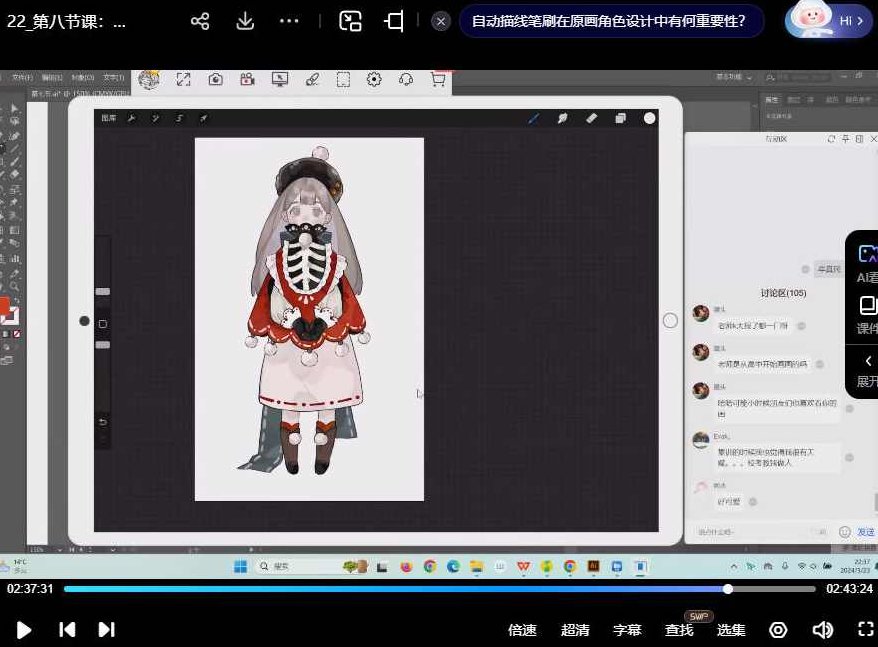
Task: Dismiss the suggested question with the X
Action: pyautogui.click(x=441, y=21)
